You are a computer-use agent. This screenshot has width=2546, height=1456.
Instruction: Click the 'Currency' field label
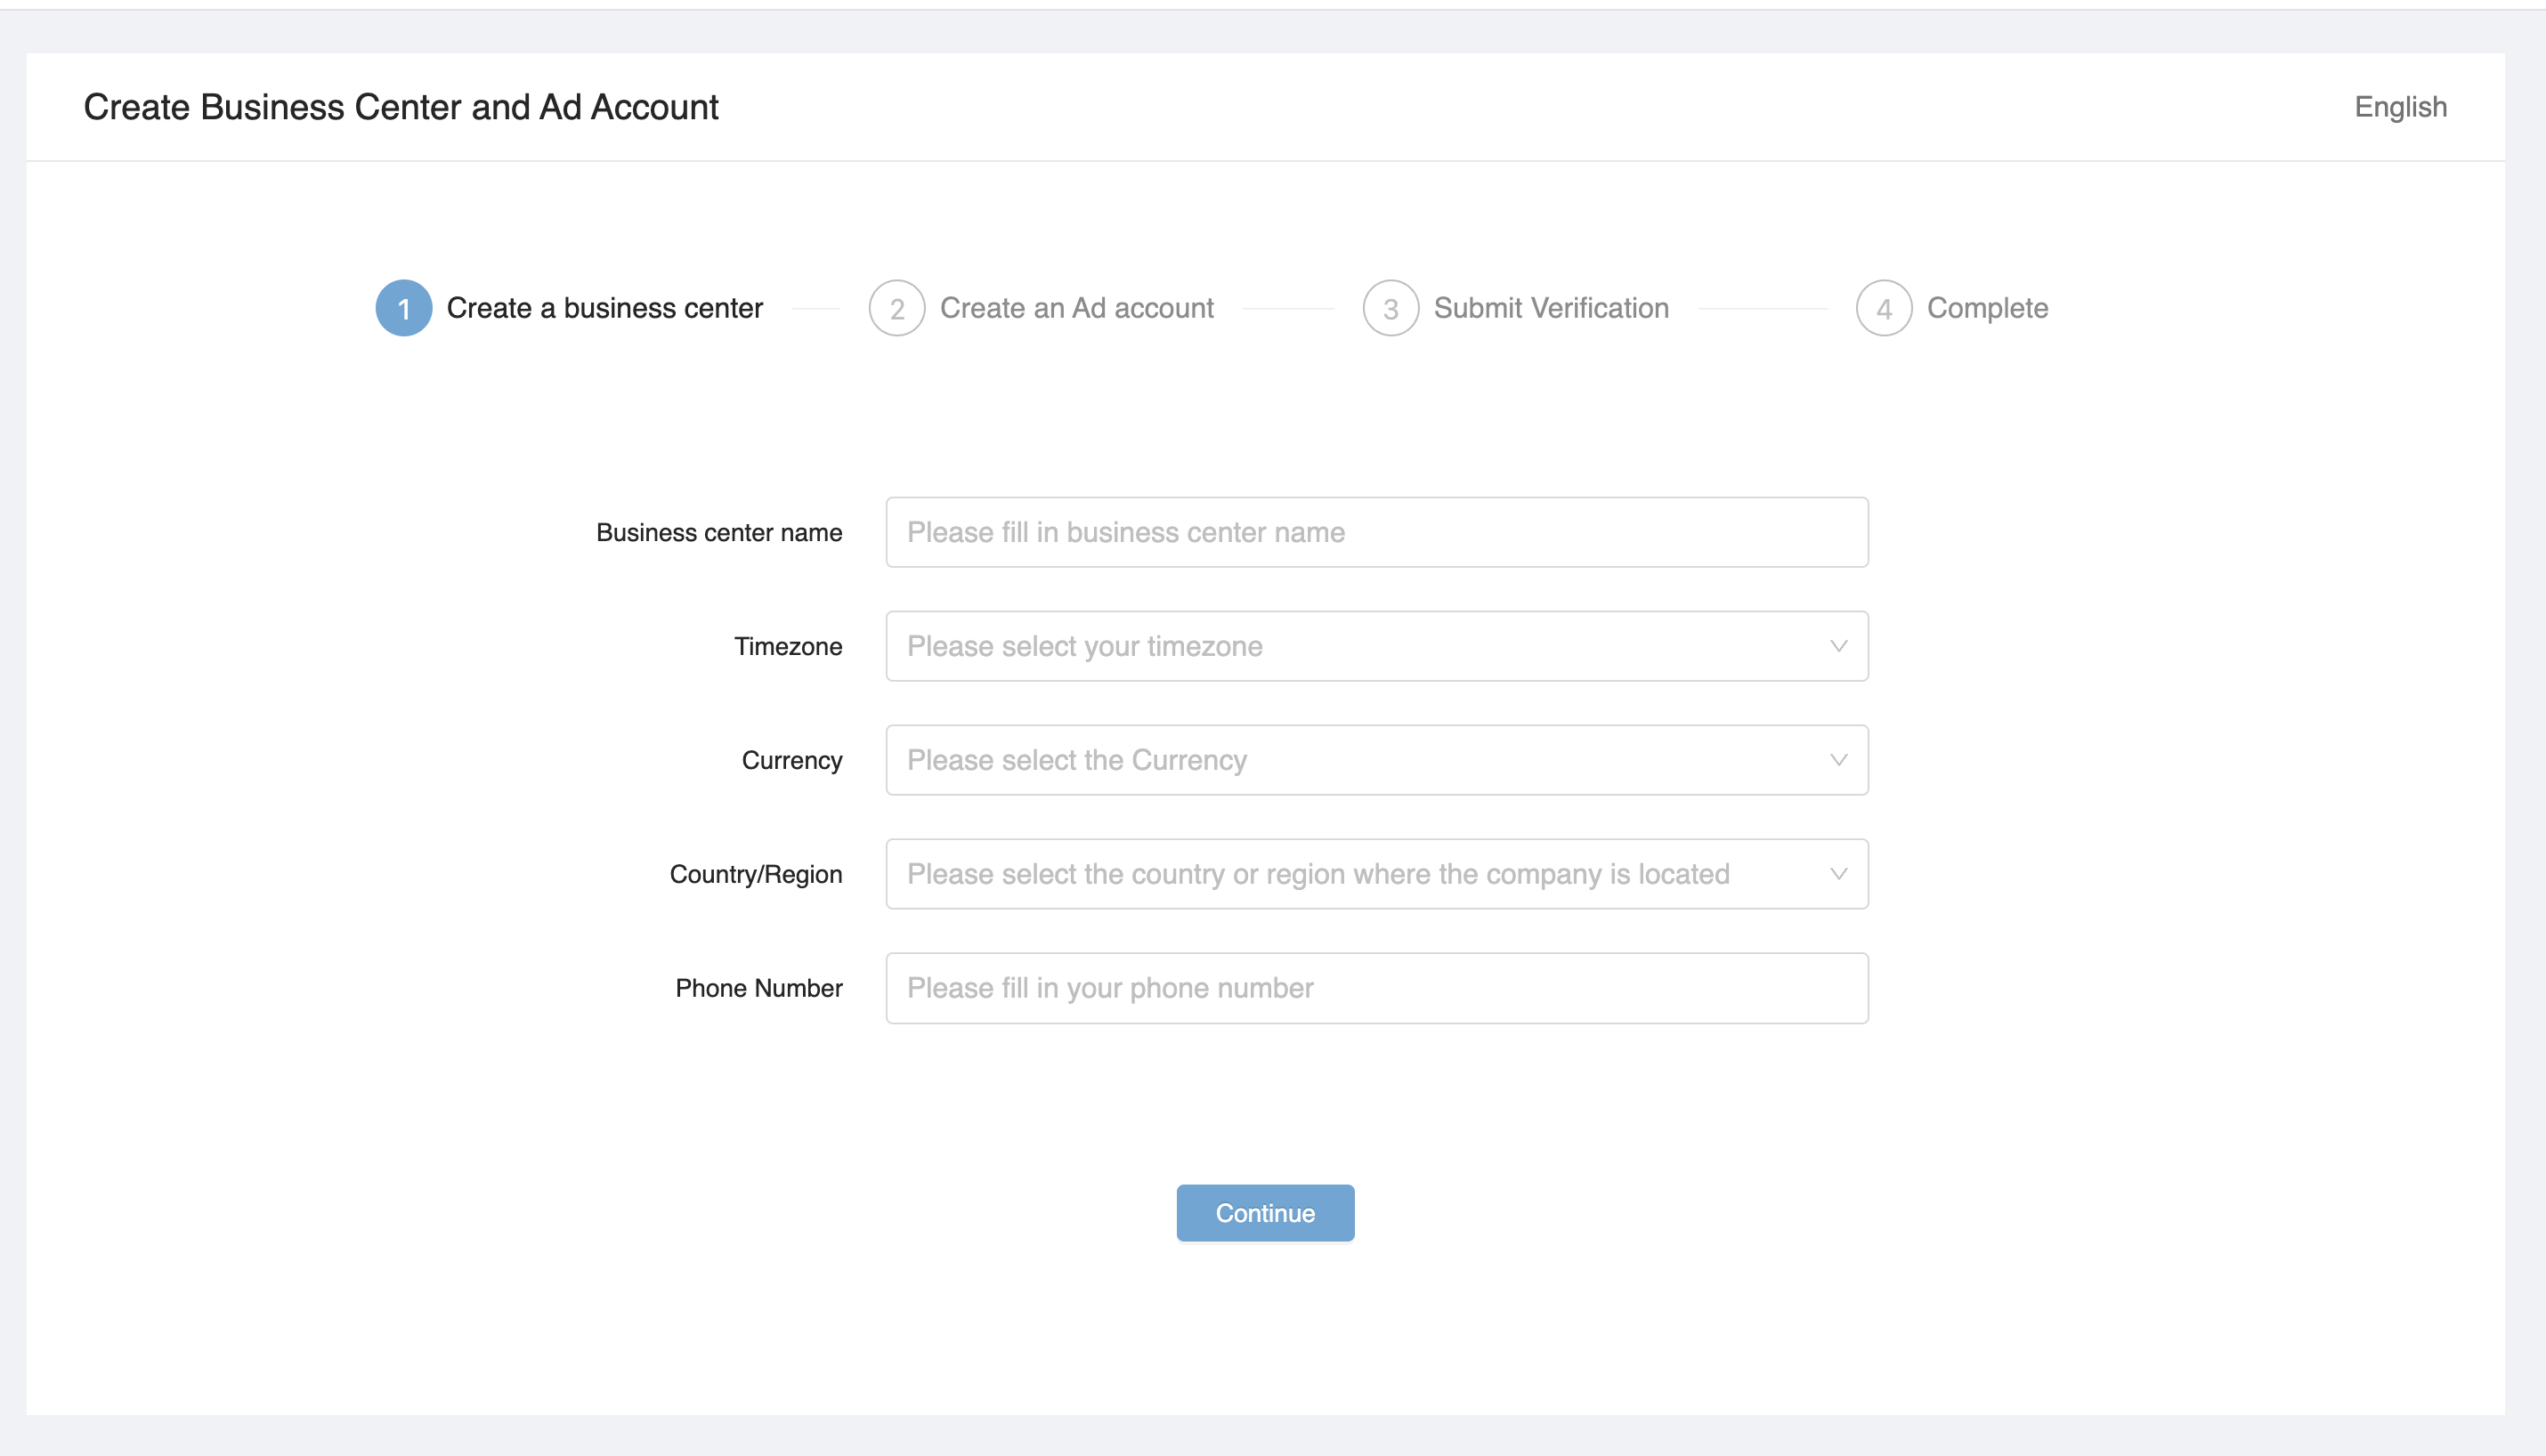point(792,761)
